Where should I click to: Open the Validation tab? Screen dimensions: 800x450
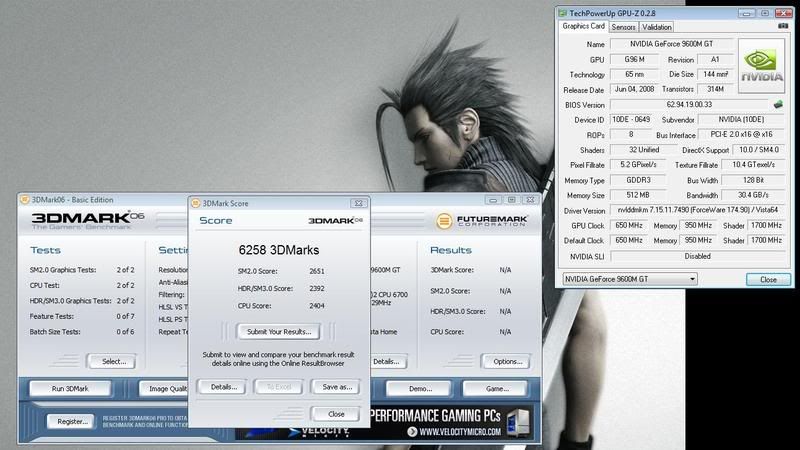656,27
